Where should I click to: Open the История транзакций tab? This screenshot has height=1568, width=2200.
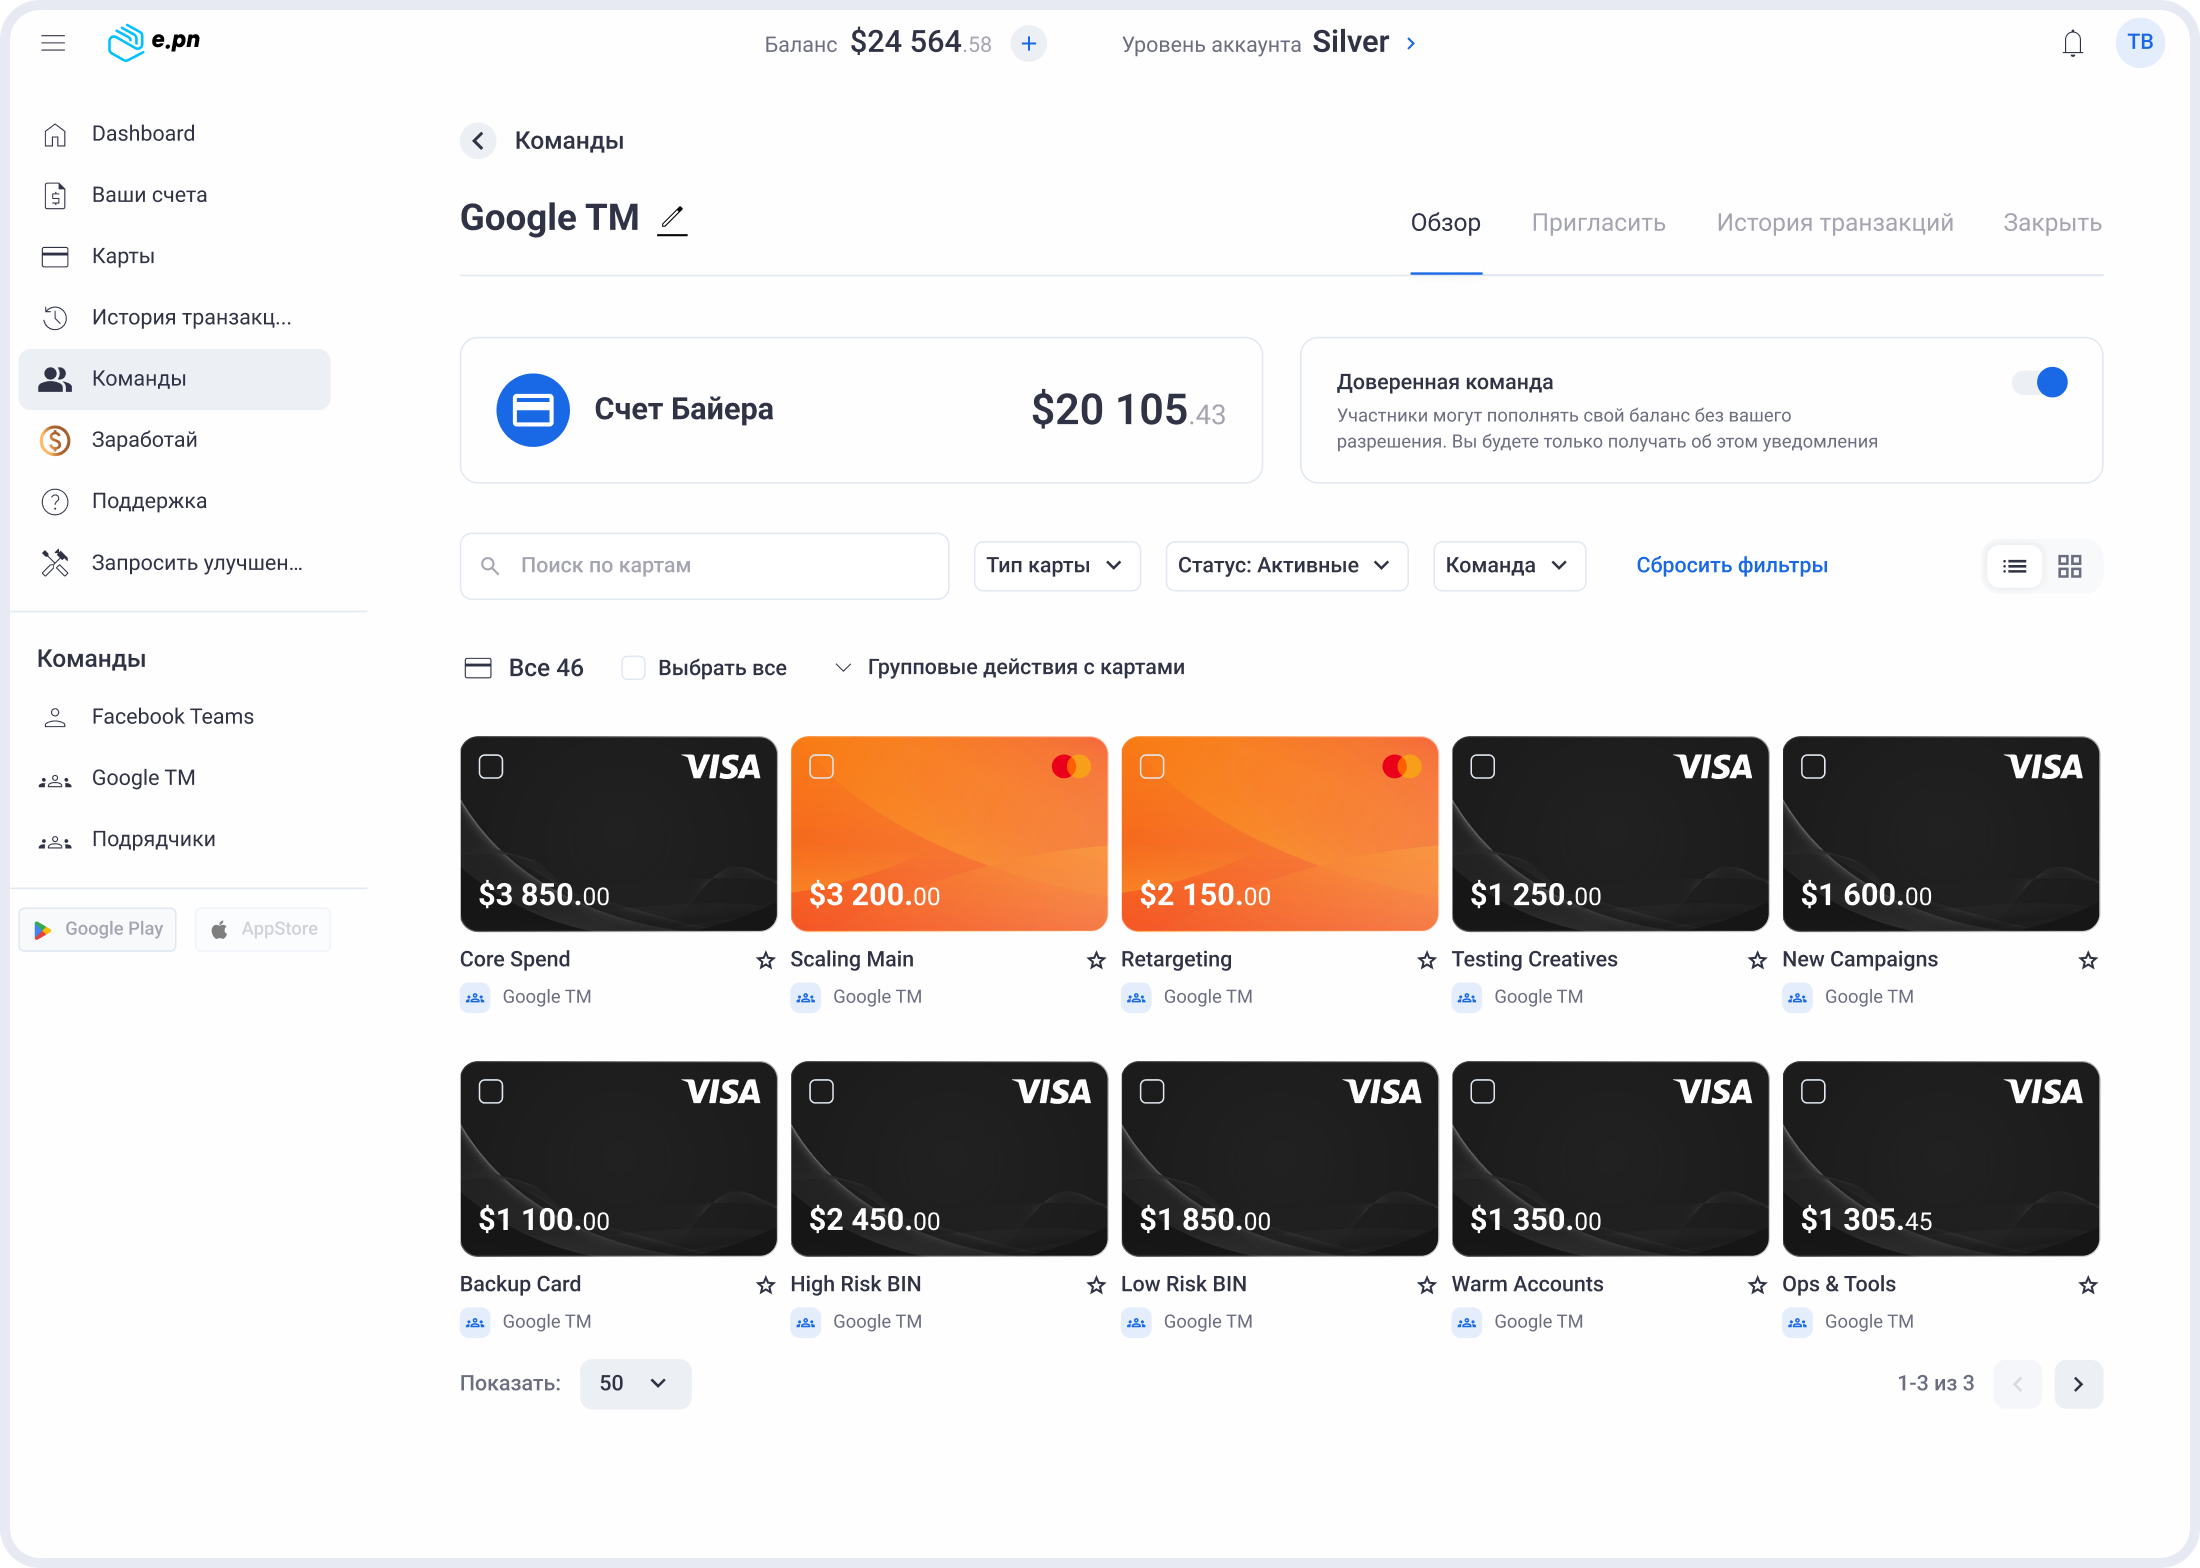coord(1834,223)
